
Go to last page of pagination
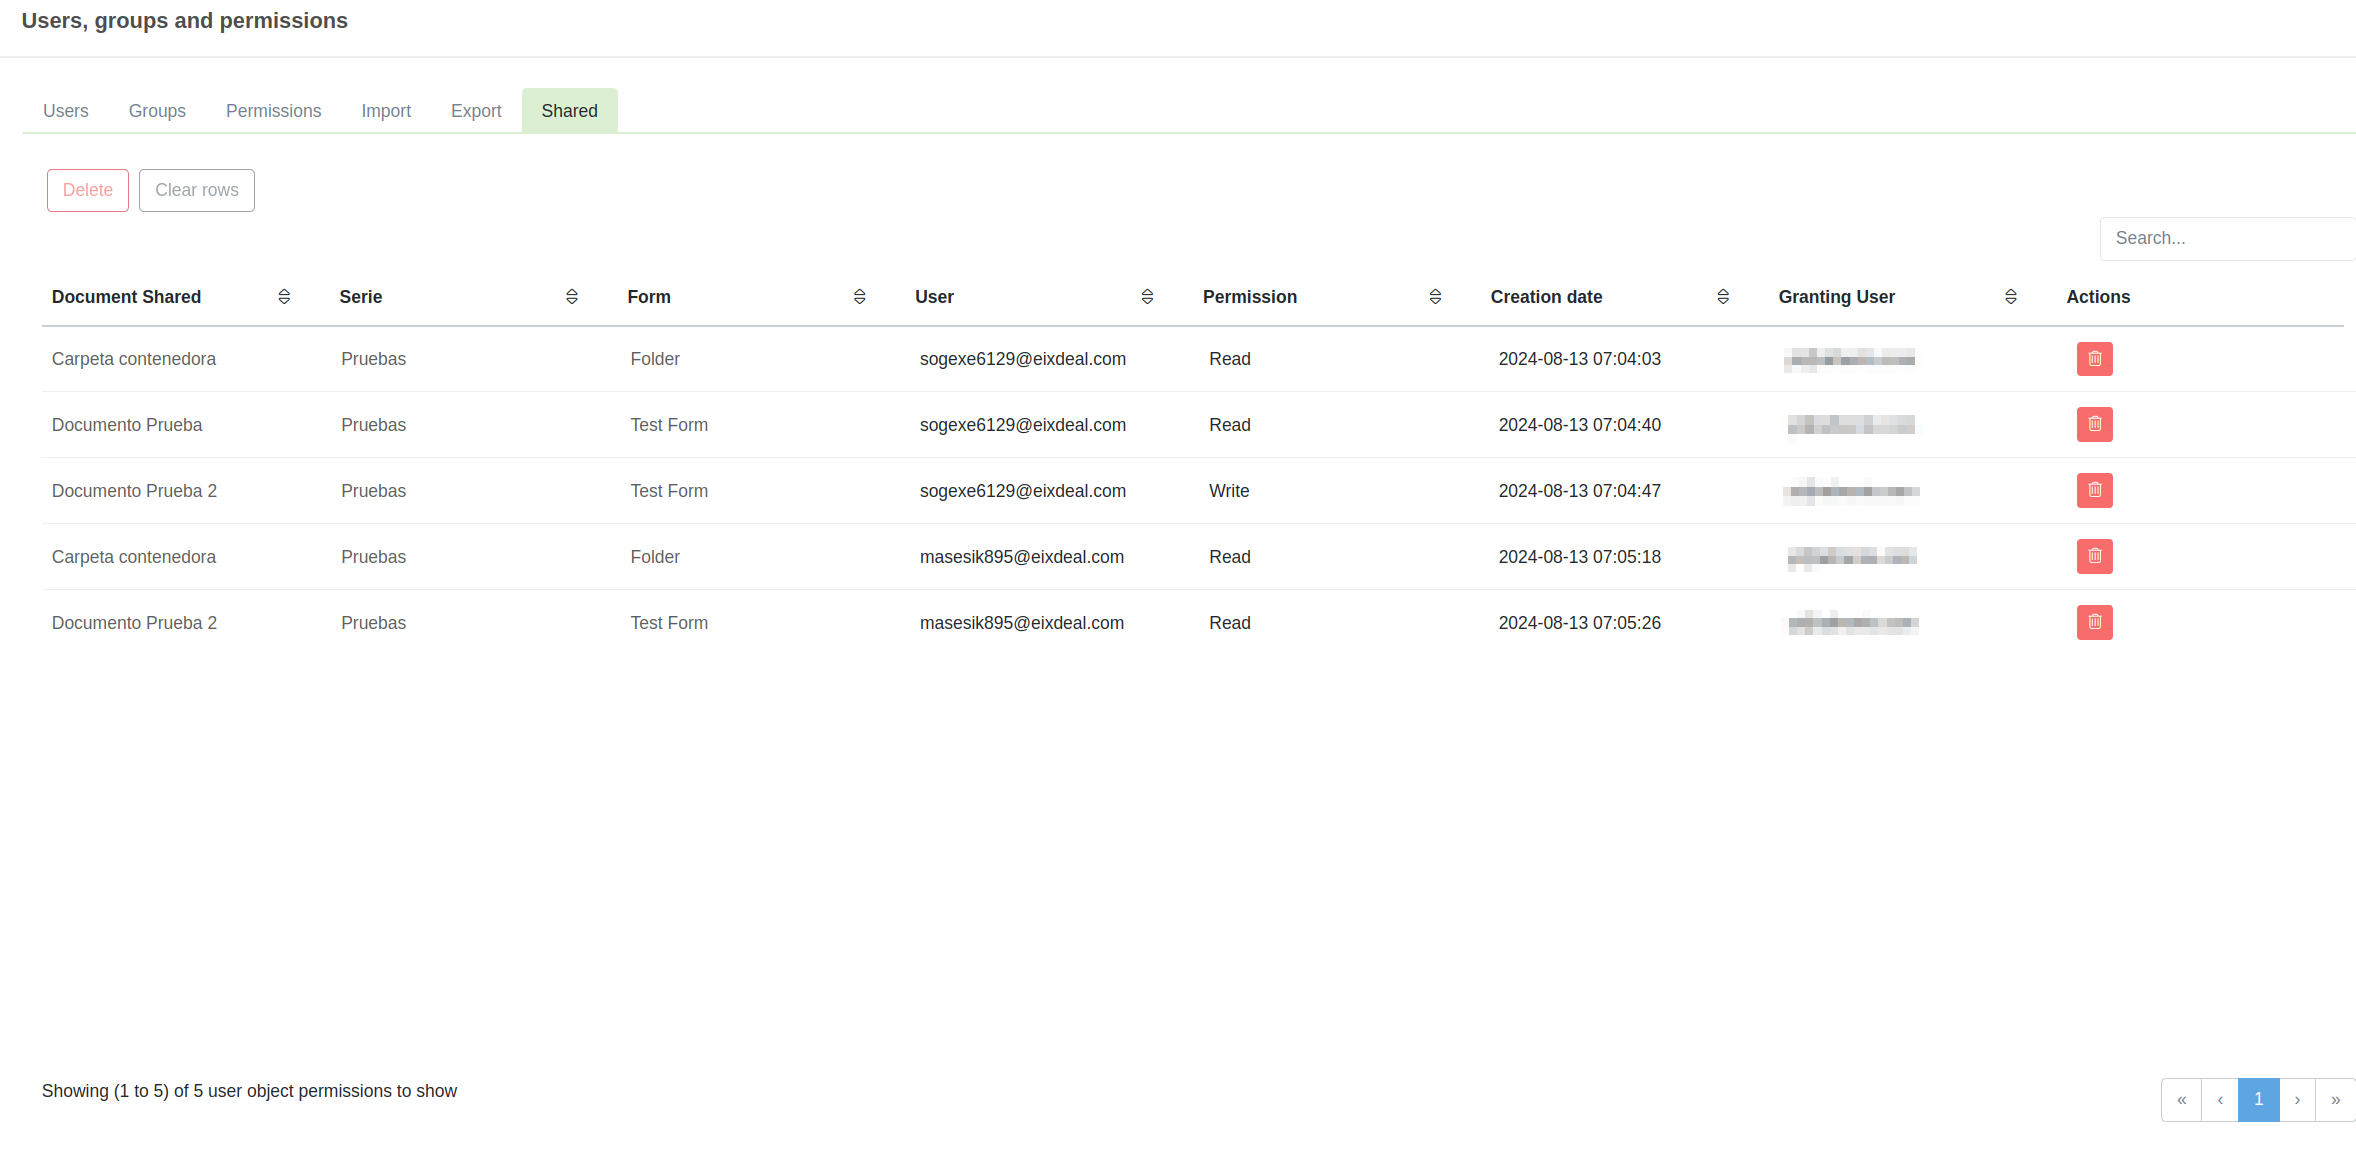2335,1100
